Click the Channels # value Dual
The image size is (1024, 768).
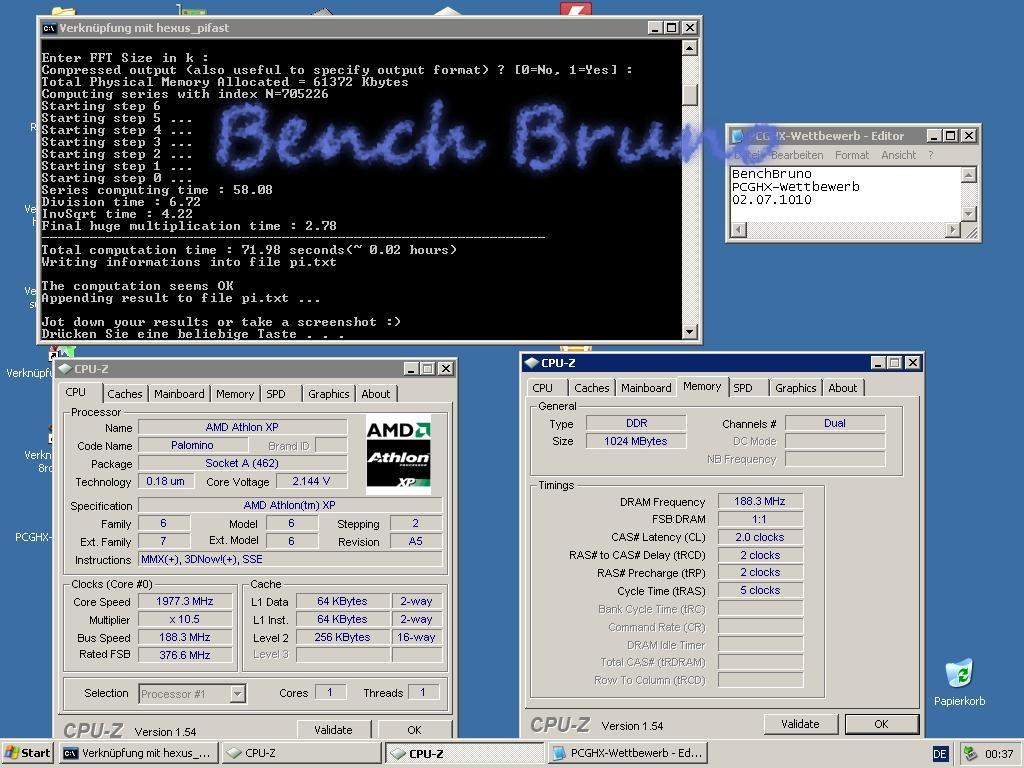pos(835,423)
